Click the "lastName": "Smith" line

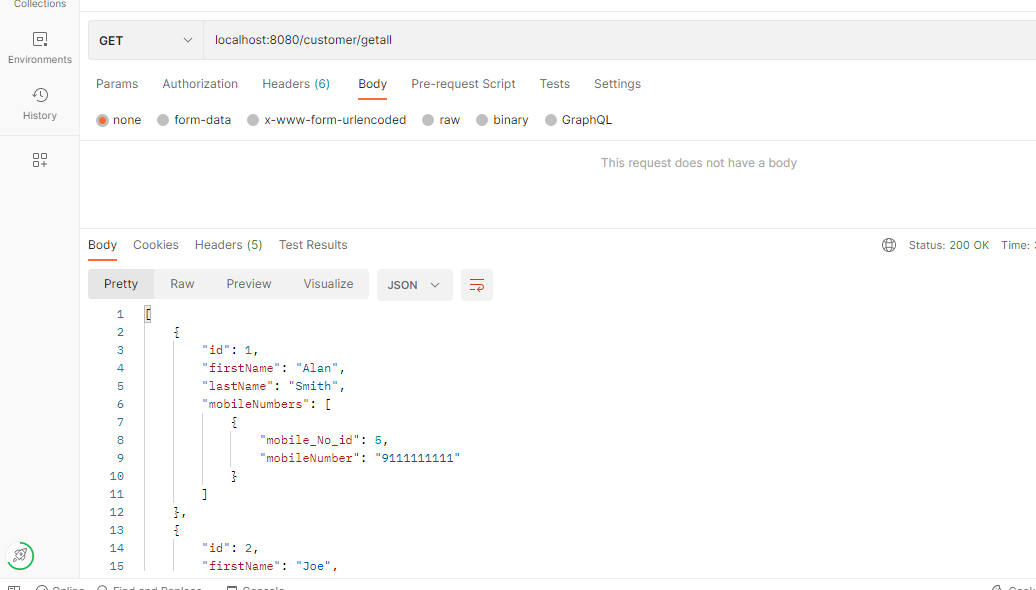coord(274,386)
